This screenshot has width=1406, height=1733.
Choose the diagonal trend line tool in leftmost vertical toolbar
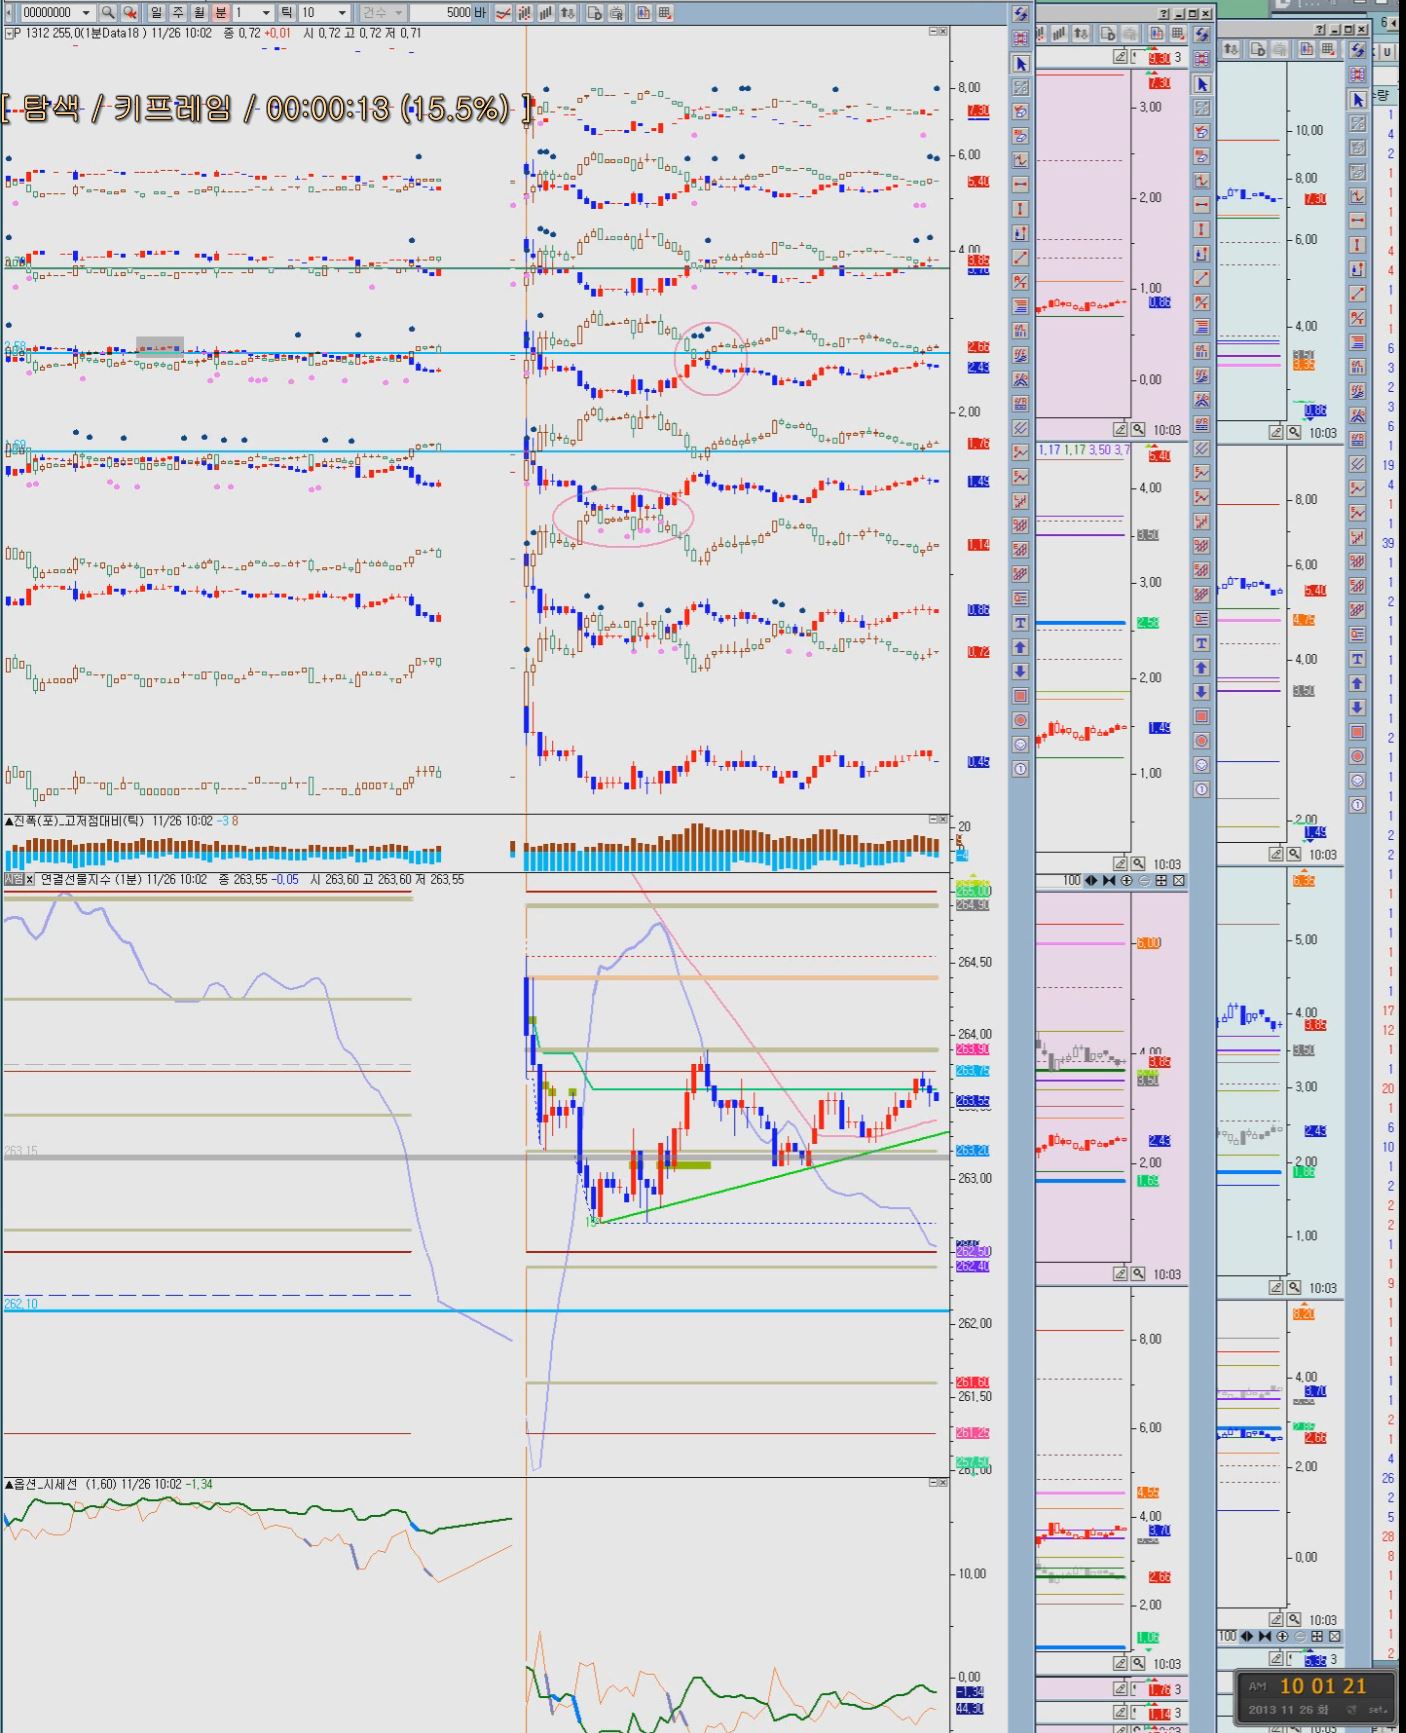point(1021,258)
